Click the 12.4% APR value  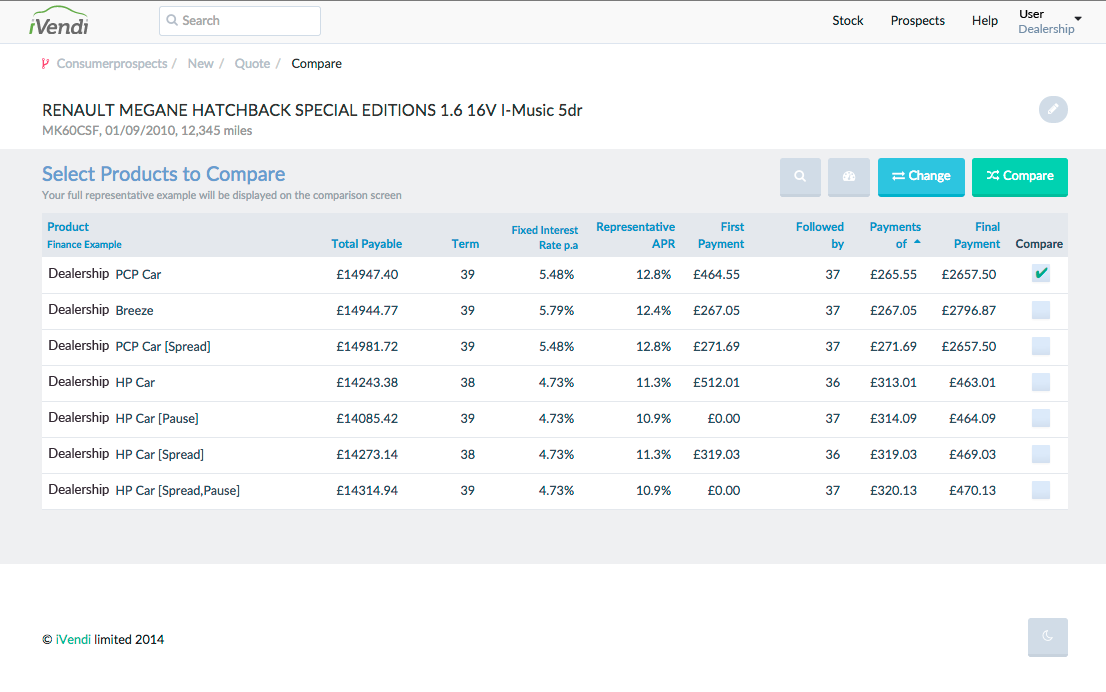653,310
